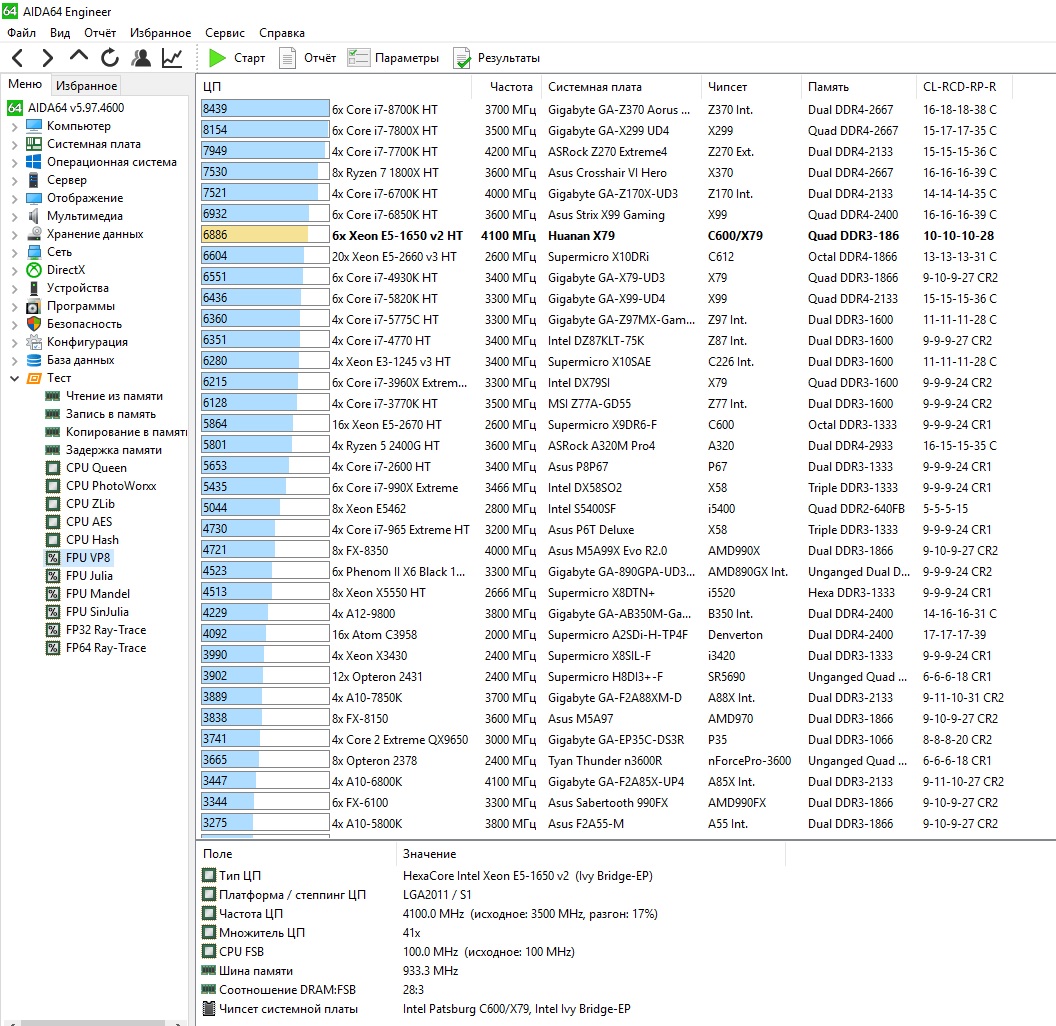Sort by Системная плата column header
1056x1026 pixels.
click(x=621, y=87)
